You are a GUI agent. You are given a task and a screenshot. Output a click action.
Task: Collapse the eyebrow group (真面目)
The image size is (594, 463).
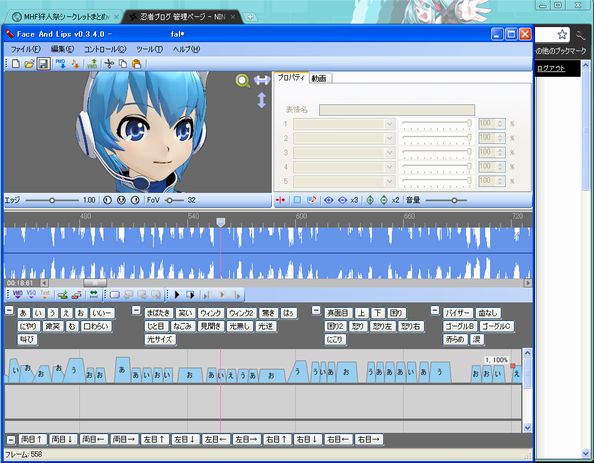[316, 311]
